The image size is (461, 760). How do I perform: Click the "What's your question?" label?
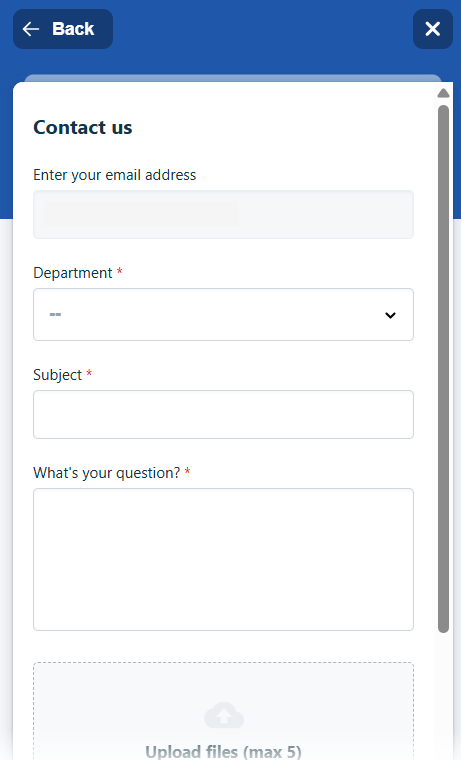pos(106,473)
